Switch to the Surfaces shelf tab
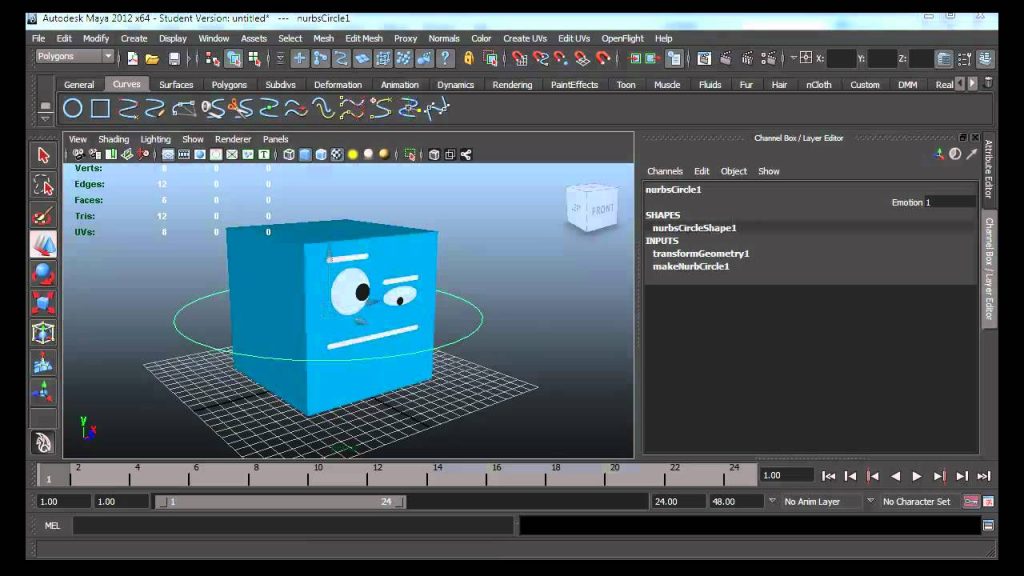Image resolution: width=1024 pixels, height=576 pixels. pos(176,85)
